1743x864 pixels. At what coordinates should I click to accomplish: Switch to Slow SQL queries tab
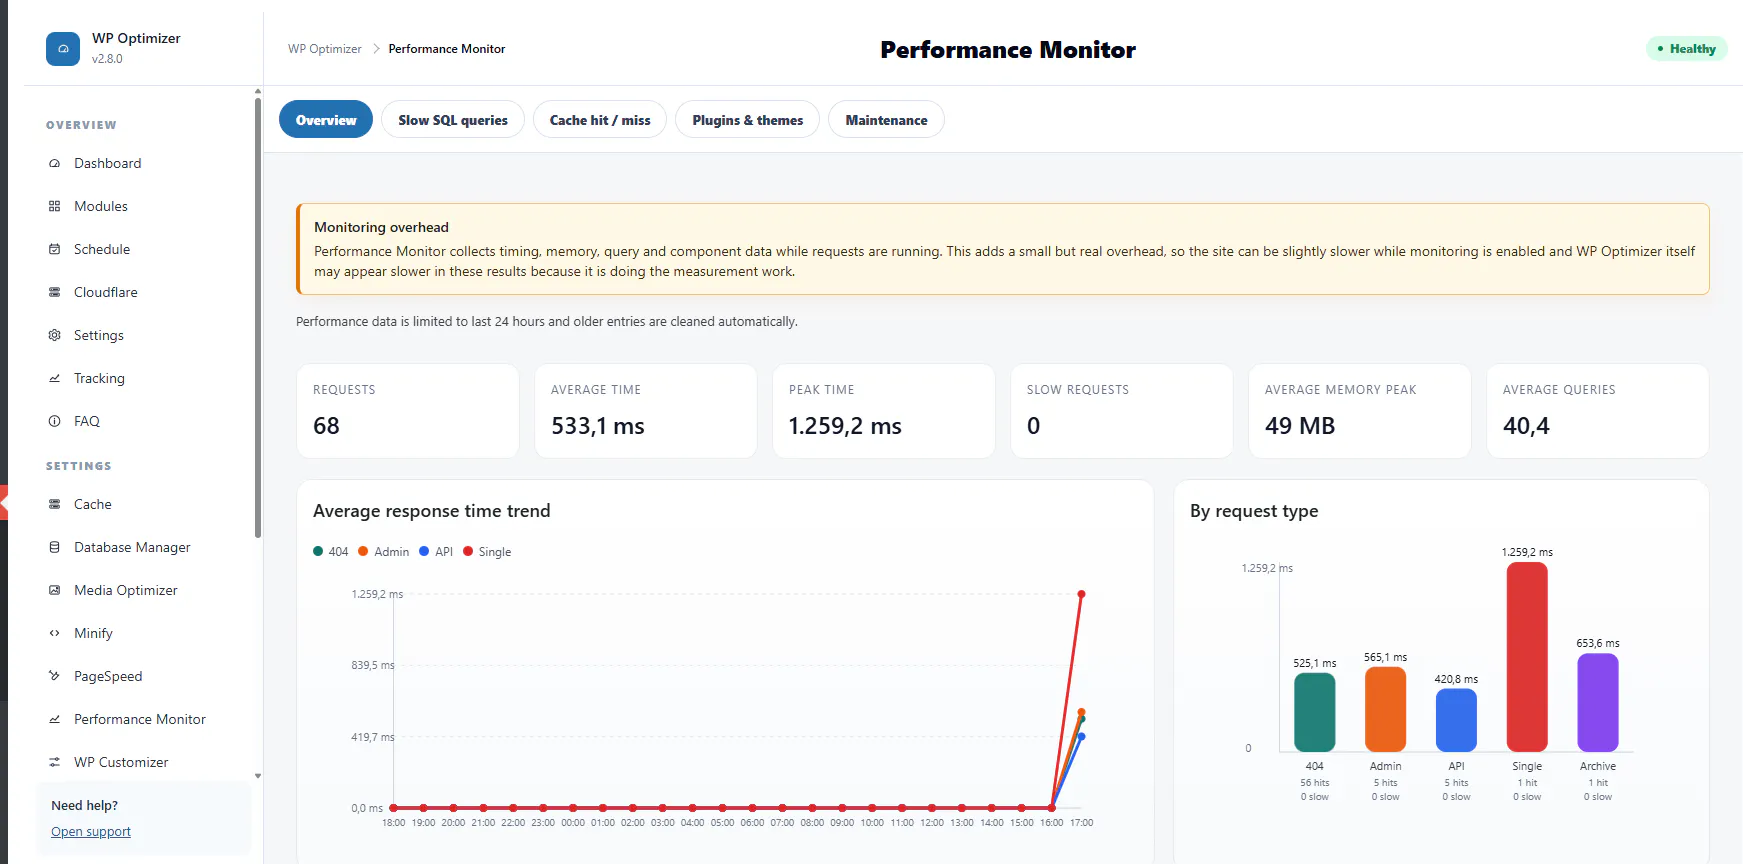click(x=453, y=120)
